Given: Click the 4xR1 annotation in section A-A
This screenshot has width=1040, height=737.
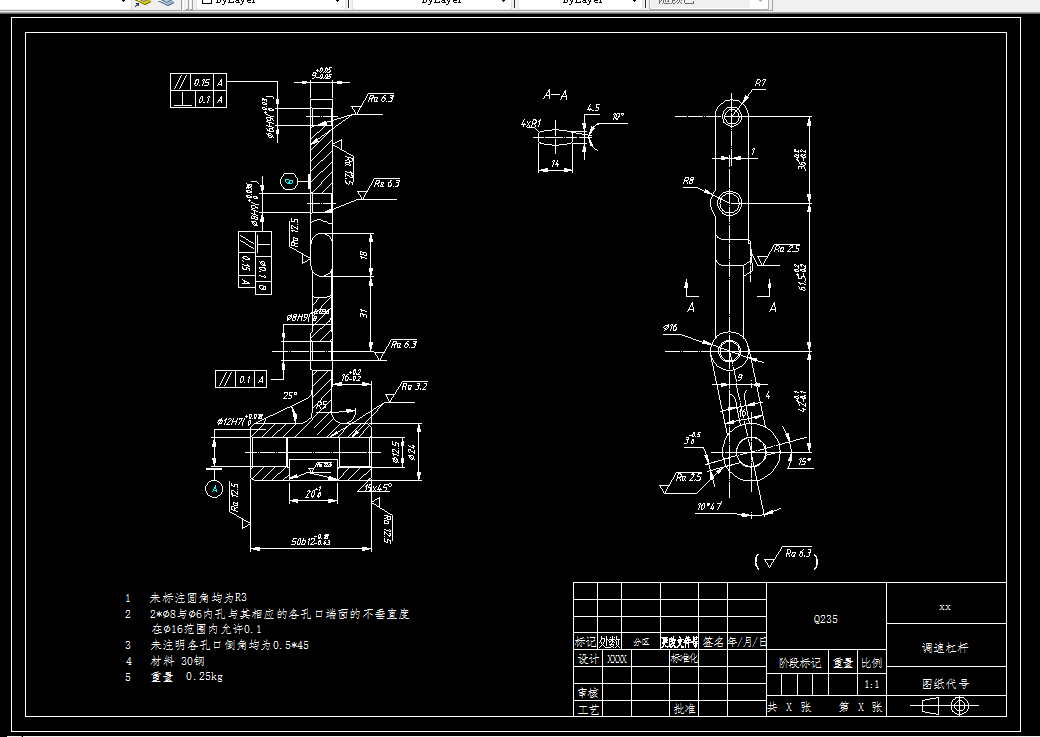Looking at the screenshot, I should pyautogui.click(x=531, y=123).
